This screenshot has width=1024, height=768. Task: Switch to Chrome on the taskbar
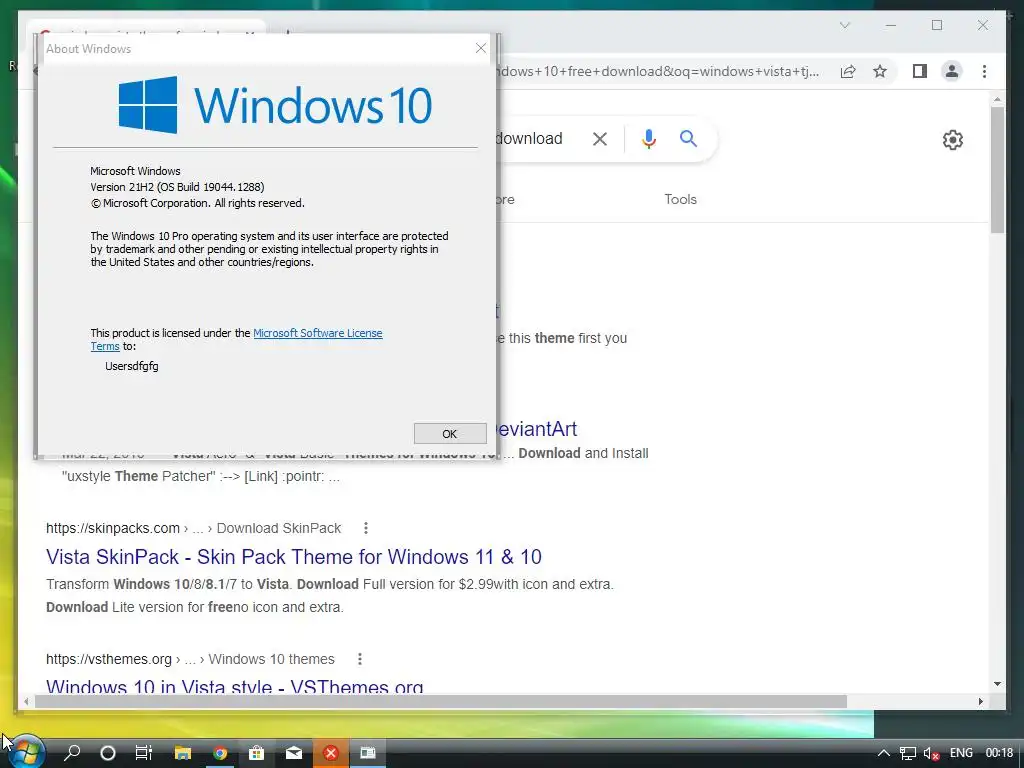tap(220, 753)
